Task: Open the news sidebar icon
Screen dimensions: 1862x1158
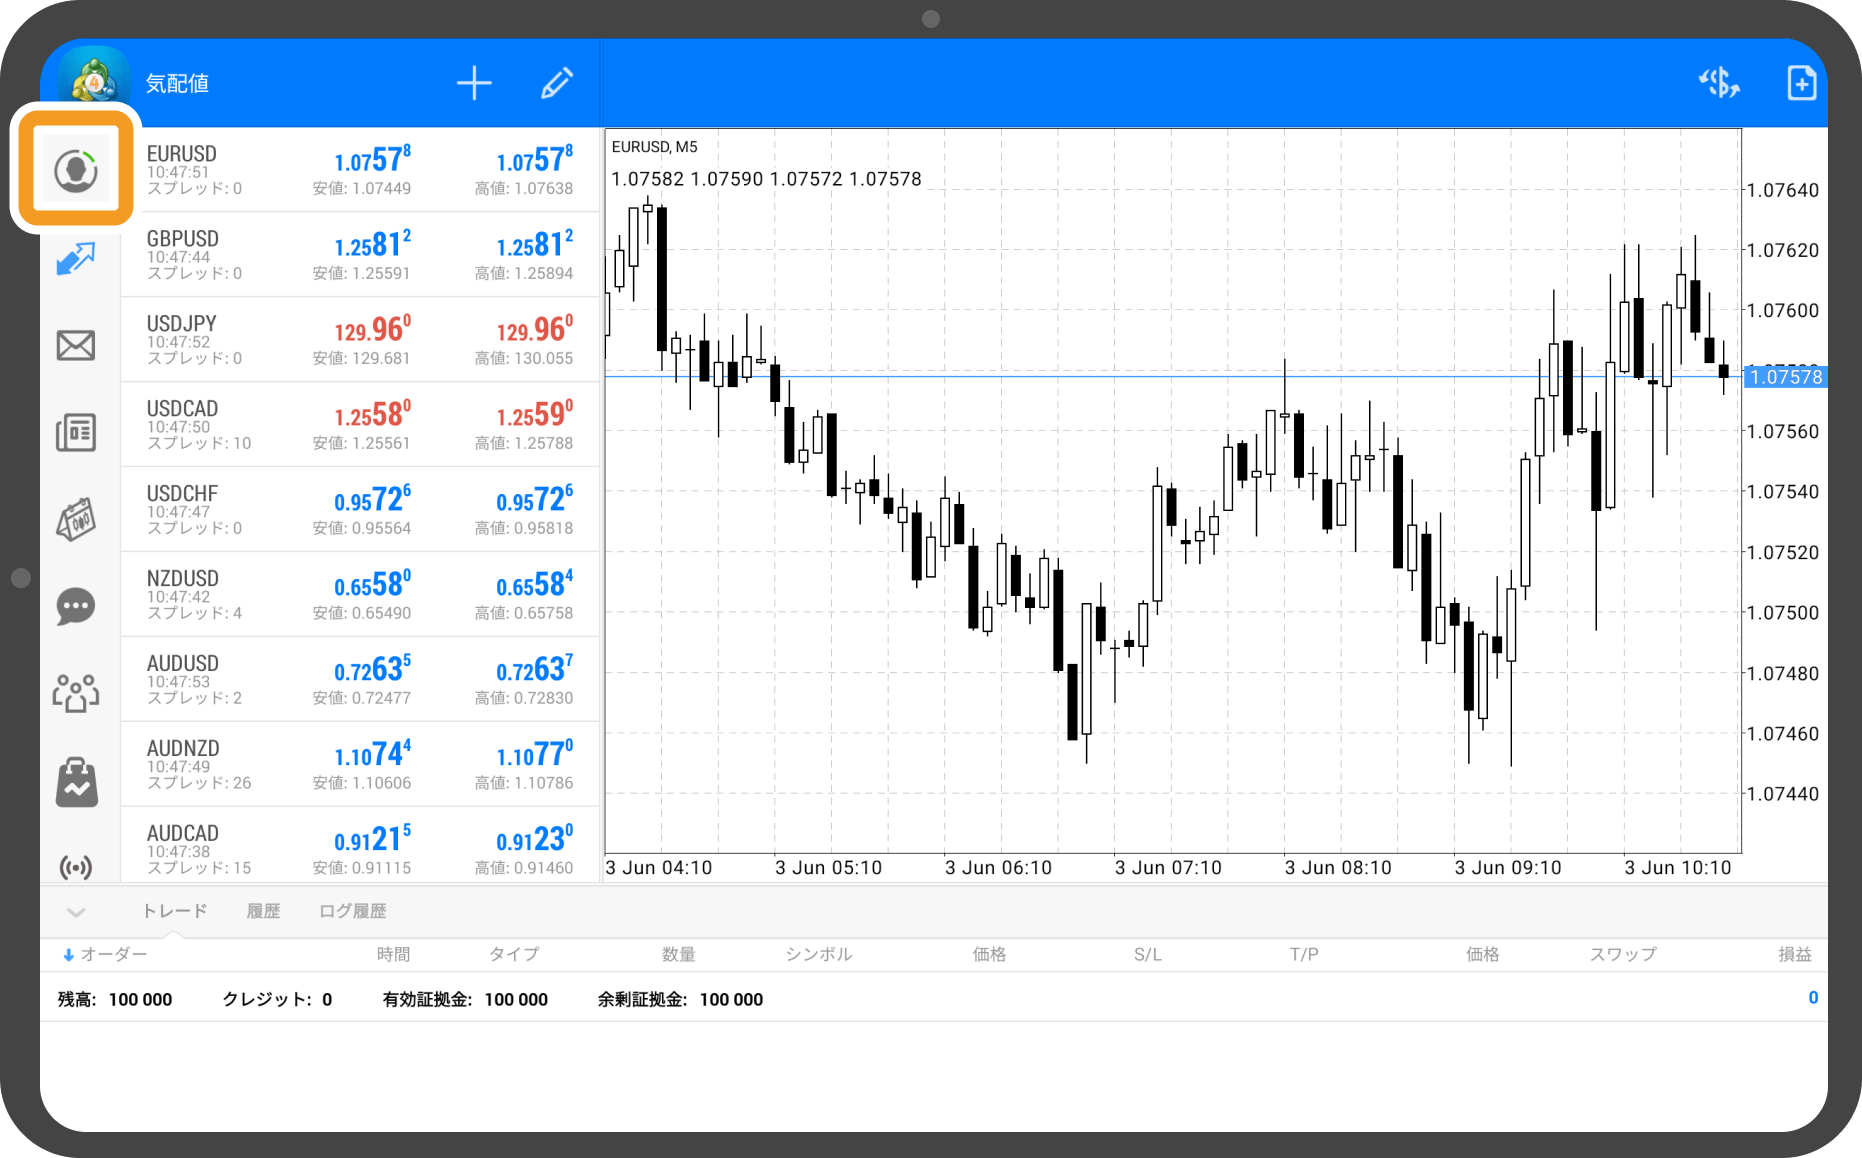Action: point(76,433)
